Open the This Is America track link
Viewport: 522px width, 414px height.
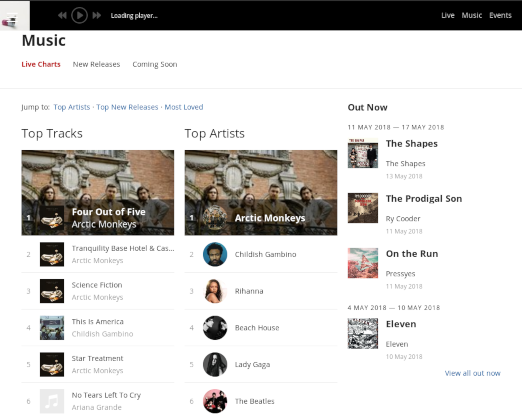(98, 322)
